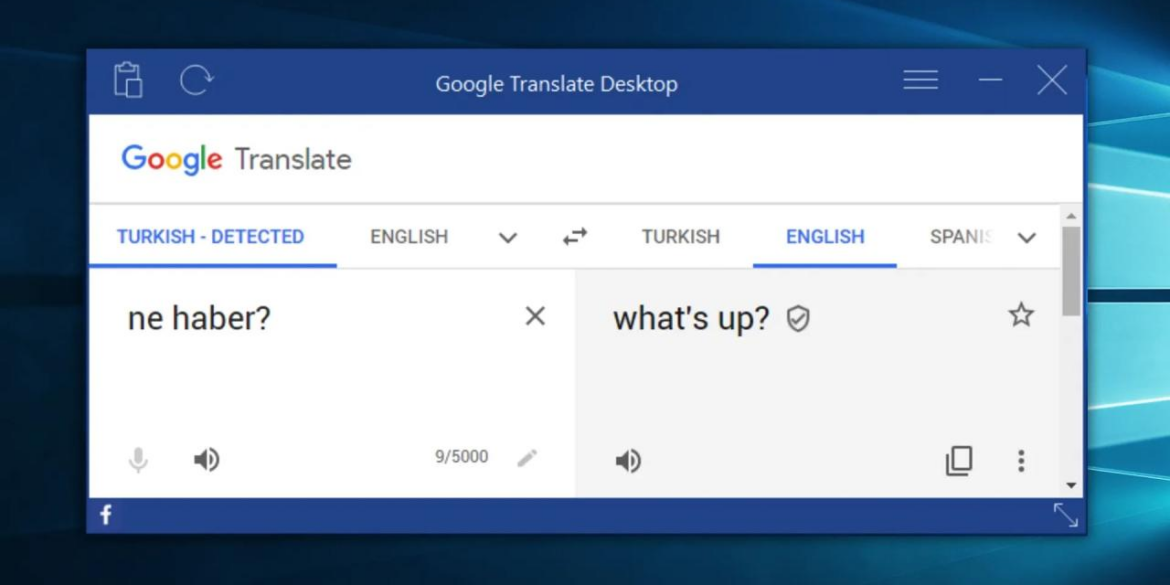Close the Google Translate Desktop window

coord(1052,80)
